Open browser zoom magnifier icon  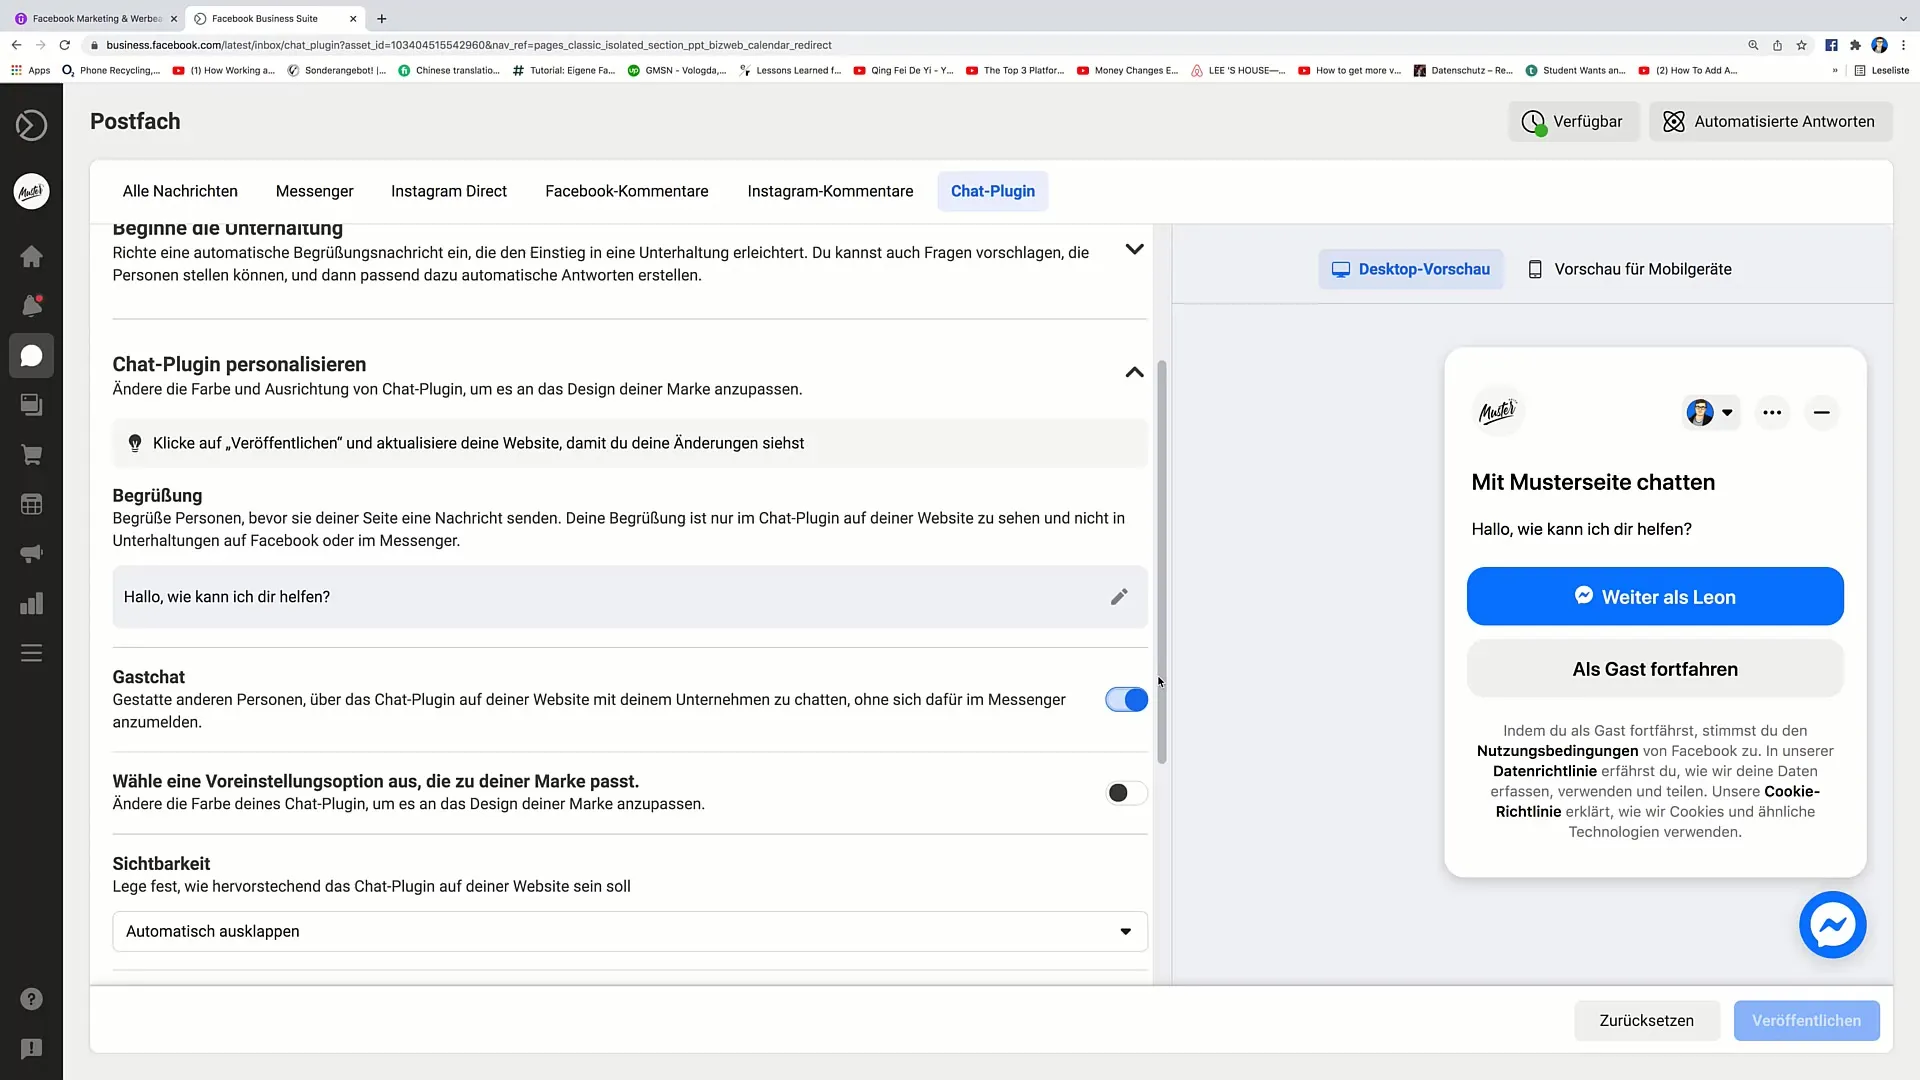[1753, 45]
